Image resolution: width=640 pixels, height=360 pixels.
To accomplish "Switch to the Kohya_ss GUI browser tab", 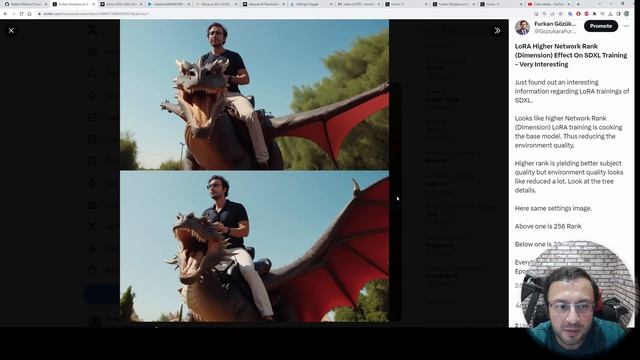I will coord(216,4).
